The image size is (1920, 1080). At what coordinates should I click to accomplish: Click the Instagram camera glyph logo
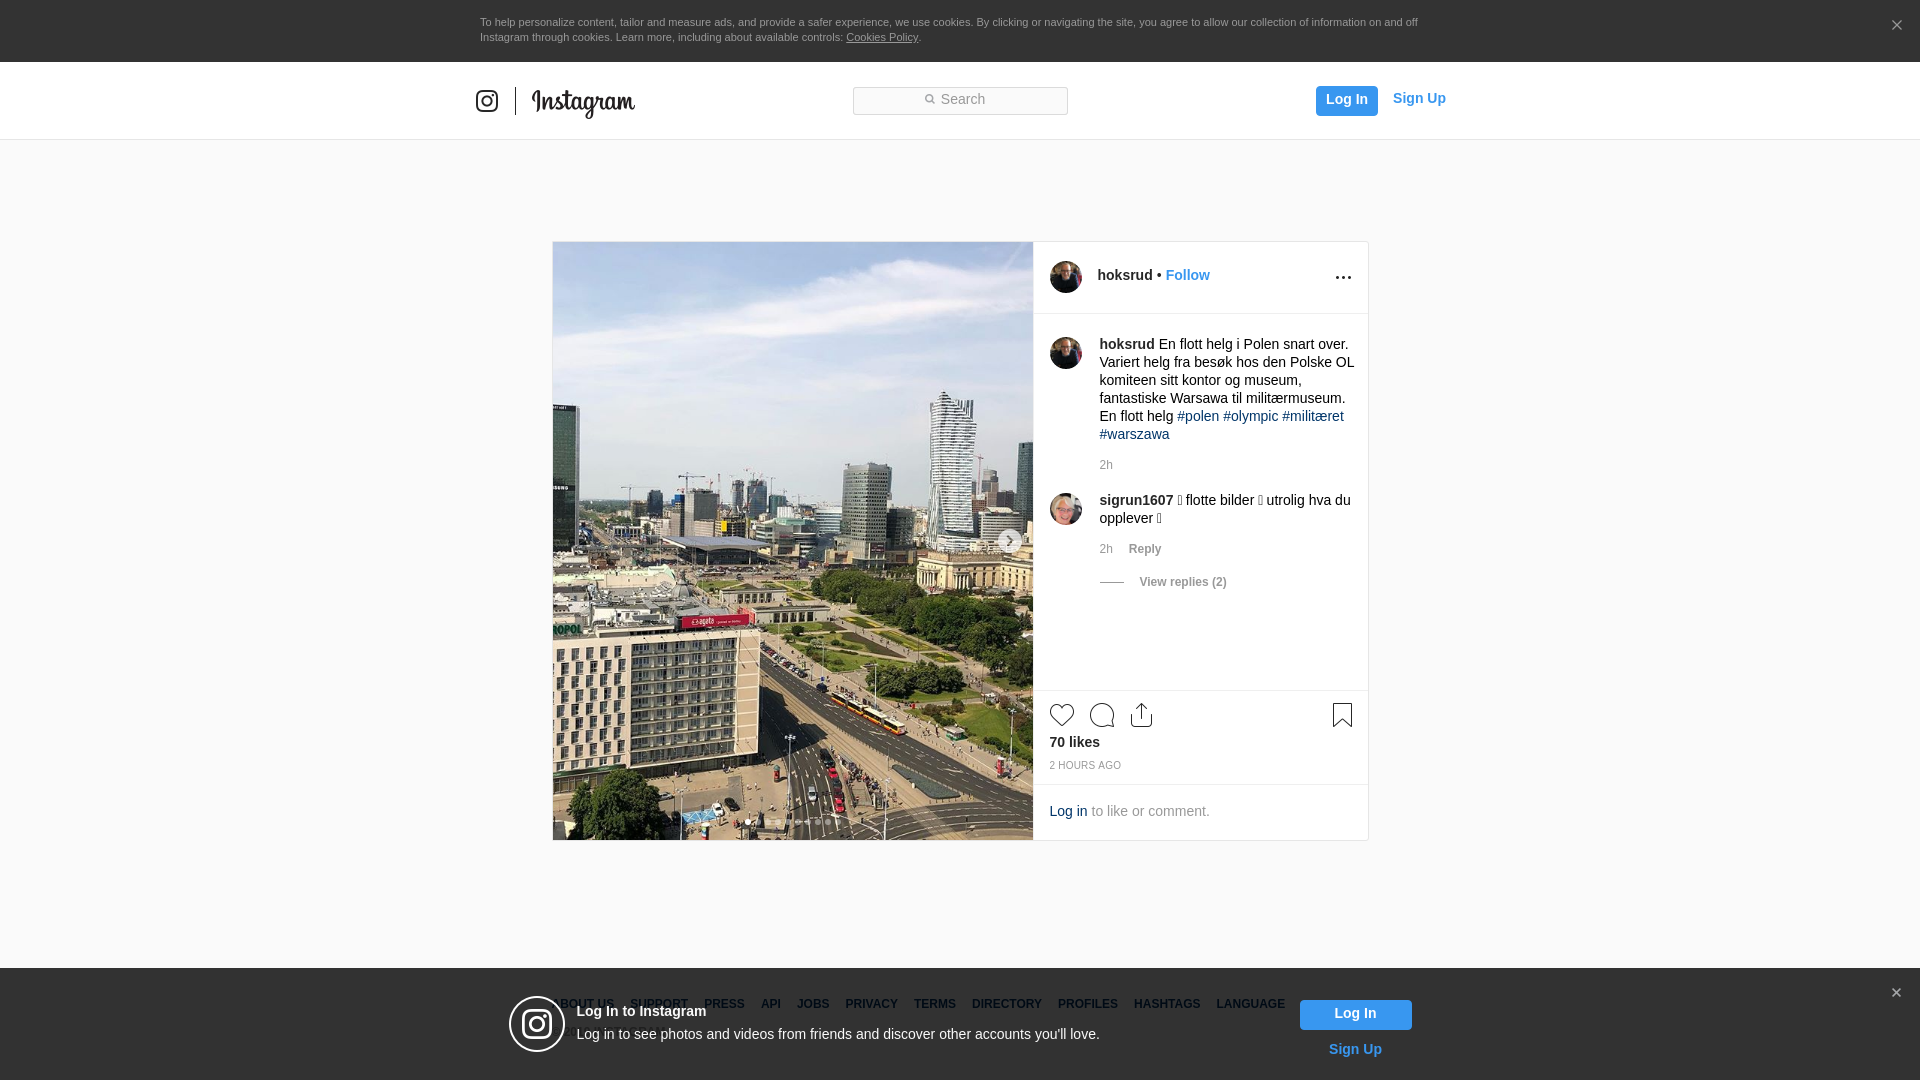487,101
